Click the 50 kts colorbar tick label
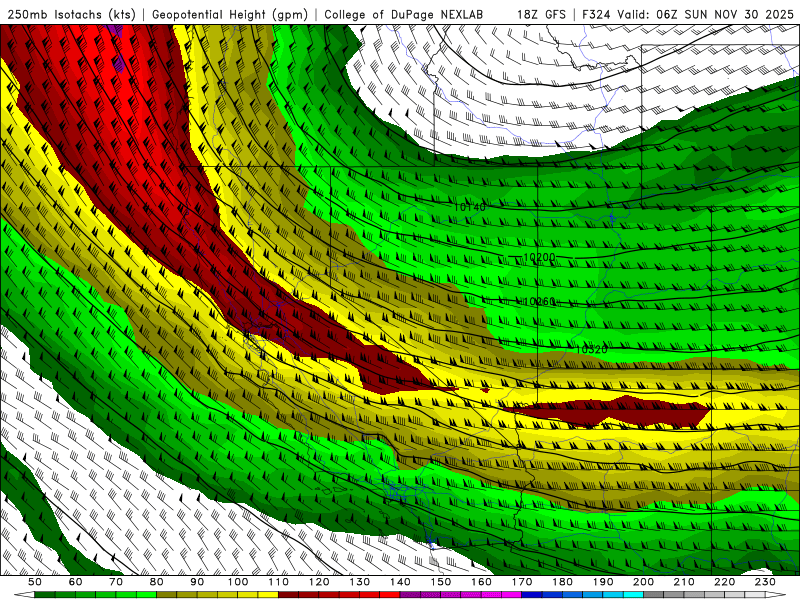 [35, 582]
